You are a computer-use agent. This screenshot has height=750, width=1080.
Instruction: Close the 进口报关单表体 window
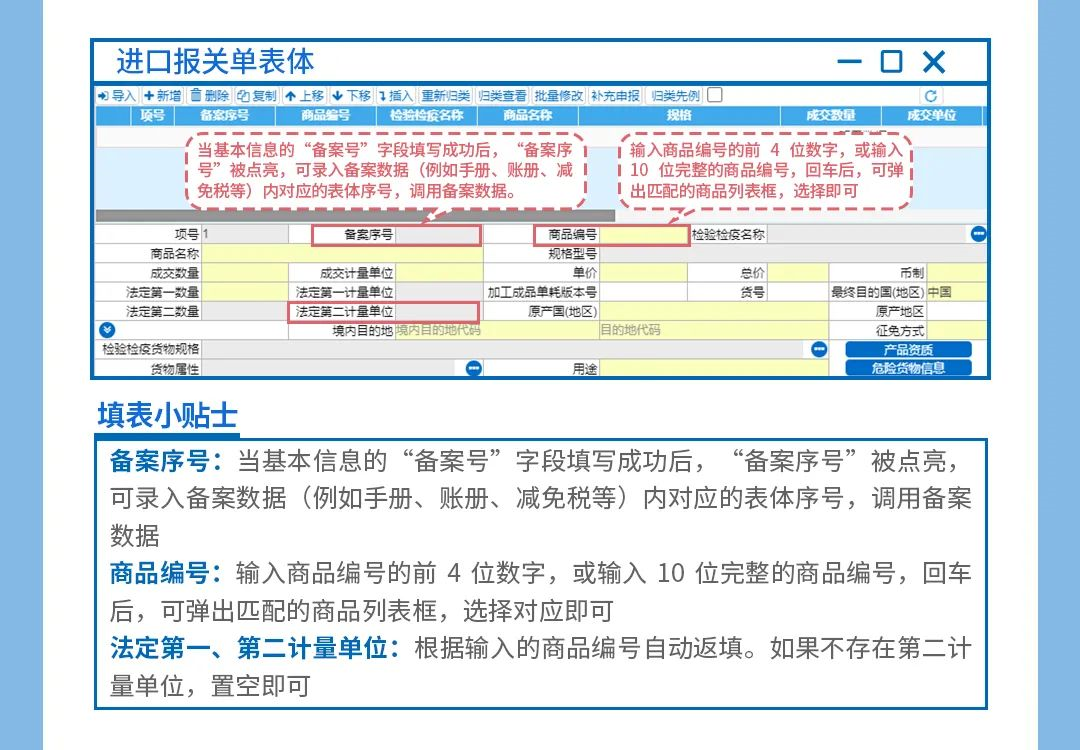(x=934, y=61)
